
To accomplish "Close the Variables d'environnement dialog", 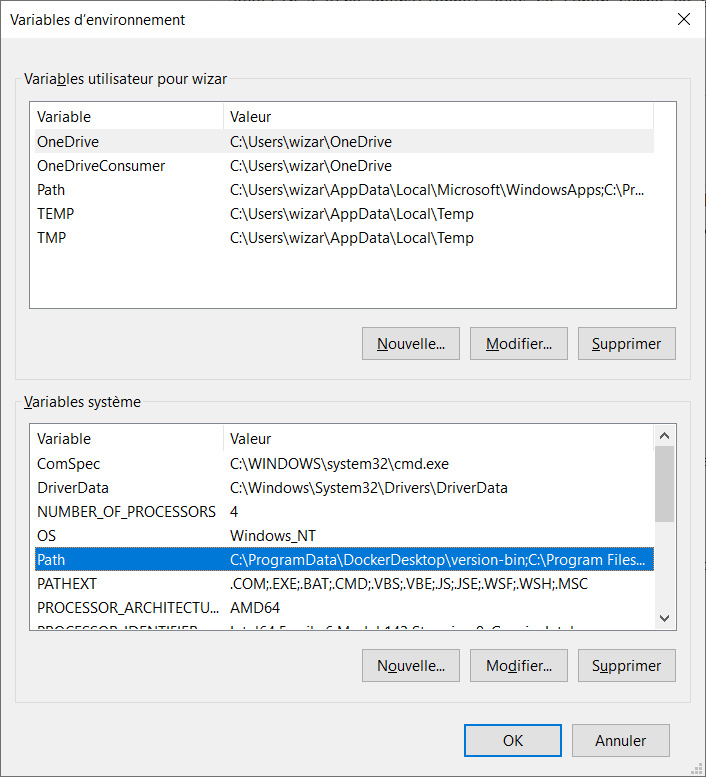I will pos(684,19).
